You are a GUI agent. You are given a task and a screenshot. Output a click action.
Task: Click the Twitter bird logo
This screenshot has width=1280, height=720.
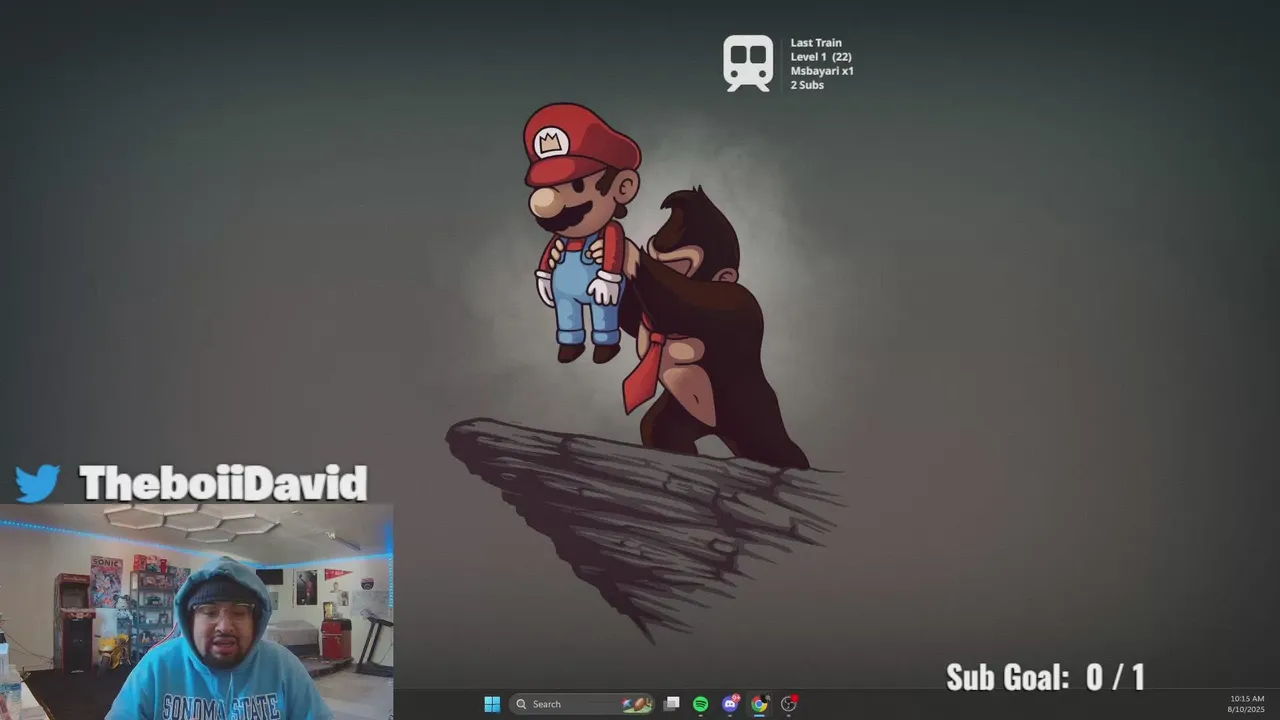point(37,484)
